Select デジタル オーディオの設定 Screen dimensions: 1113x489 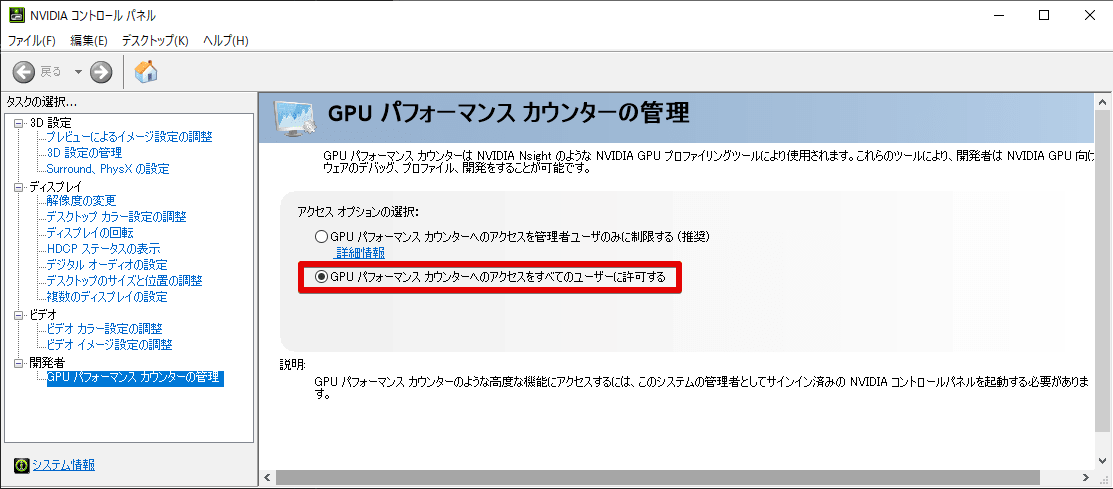pyautogui.click(x=106, y=265)
